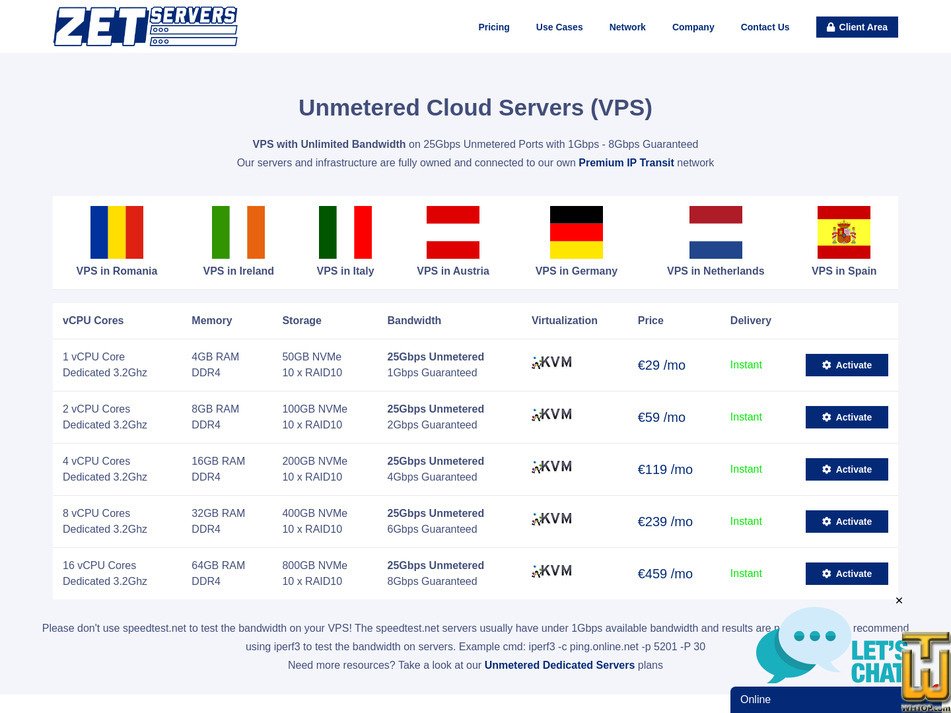Open the Use Cases menu
The height and width of the screenshot is (713, 951).
(559, 27)
